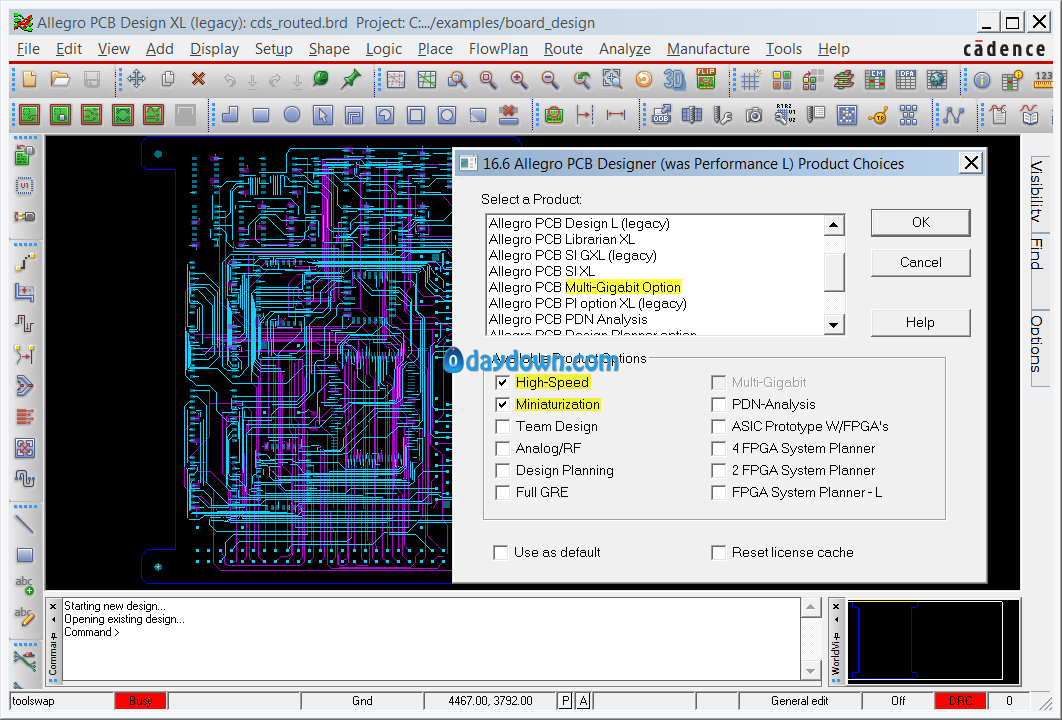Click the product list scroll up arrow
Image resolution: width=1062 pixels, height=720 pixels.
tap(834, 225)
